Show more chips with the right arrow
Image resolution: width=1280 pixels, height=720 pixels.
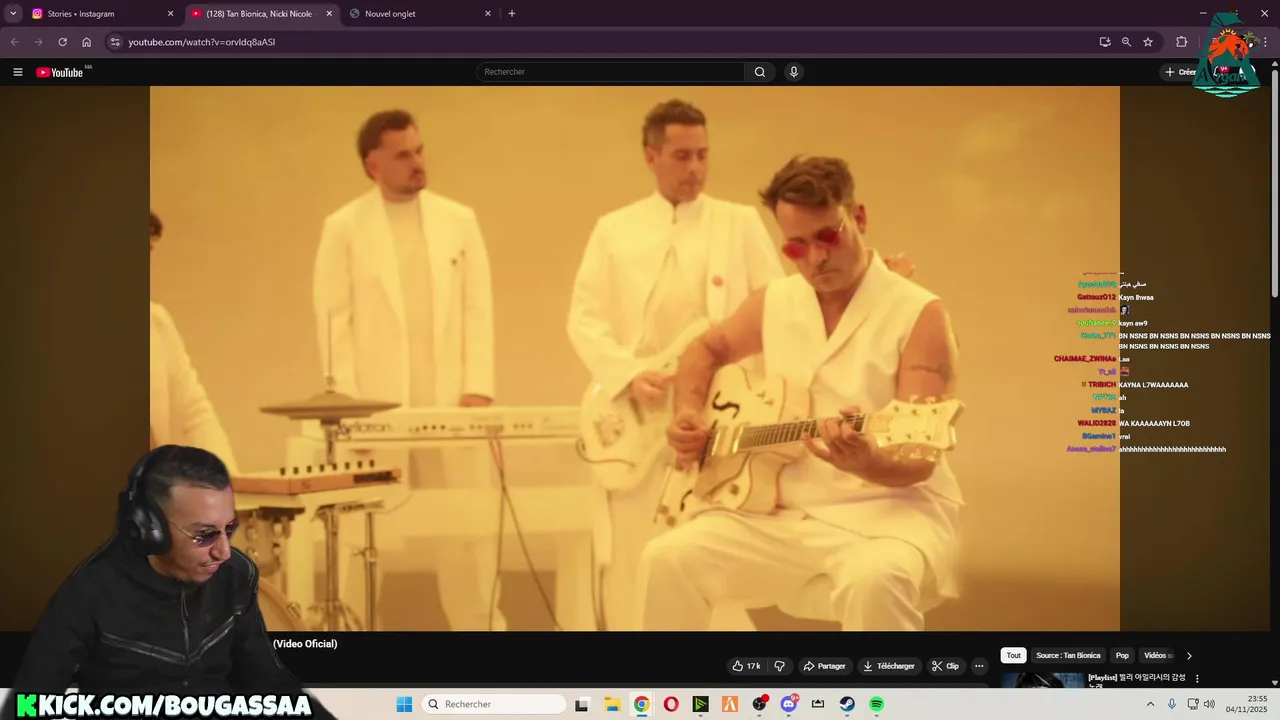(x=1189, y=656)
